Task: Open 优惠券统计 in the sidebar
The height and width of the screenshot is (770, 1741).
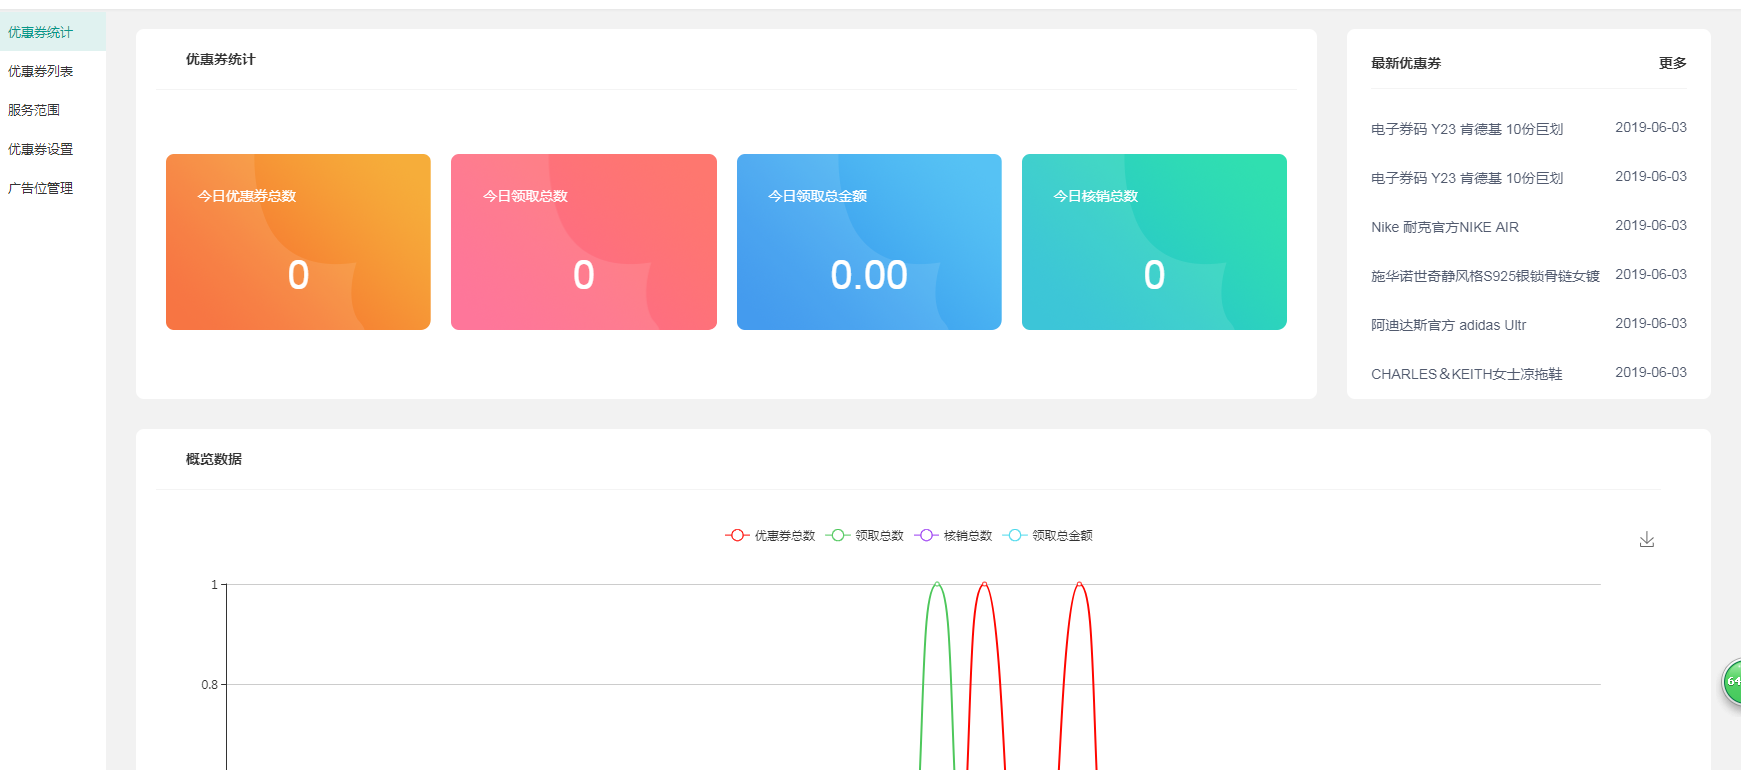Action: [x=41, y=32]
